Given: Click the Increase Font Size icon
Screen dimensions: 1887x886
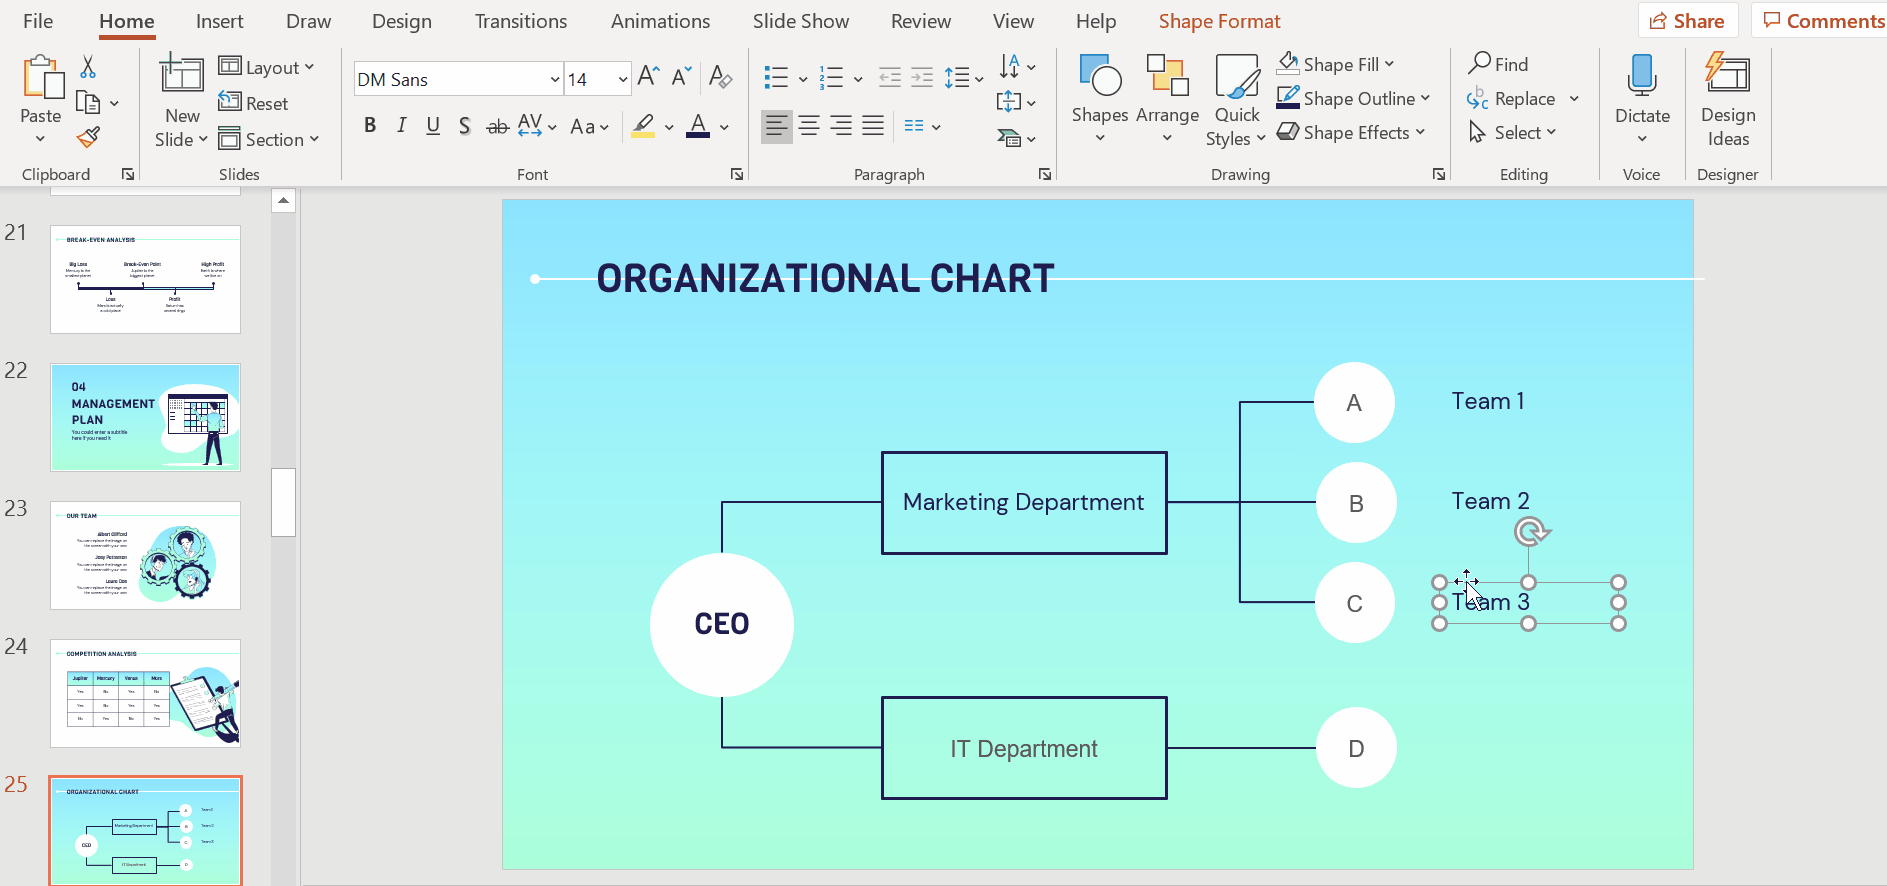Looking at the screenshot, I should (648, 77).
